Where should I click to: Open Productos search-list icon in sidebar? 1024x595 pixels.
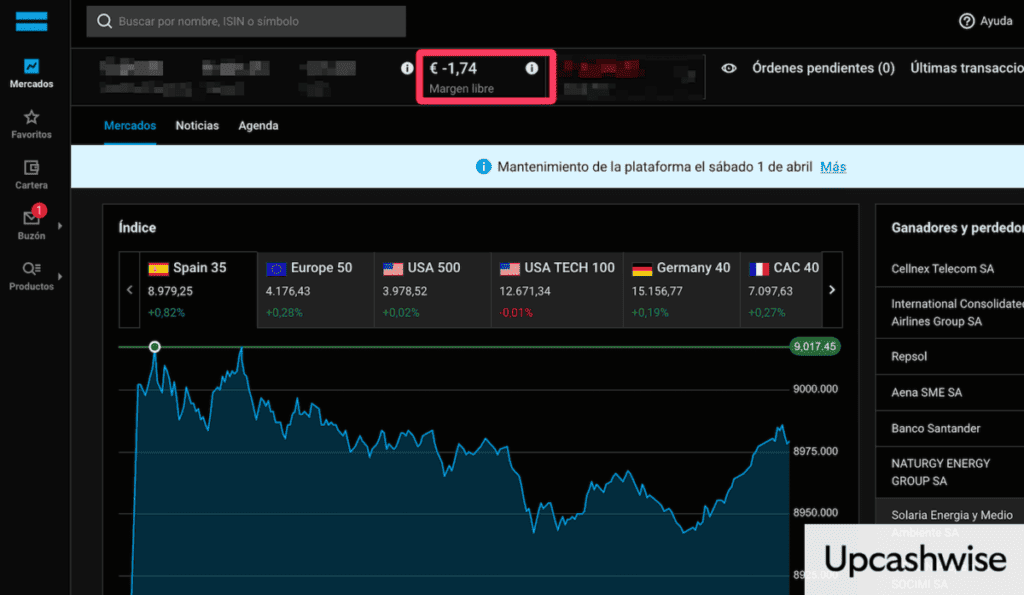tap(31, 268)
